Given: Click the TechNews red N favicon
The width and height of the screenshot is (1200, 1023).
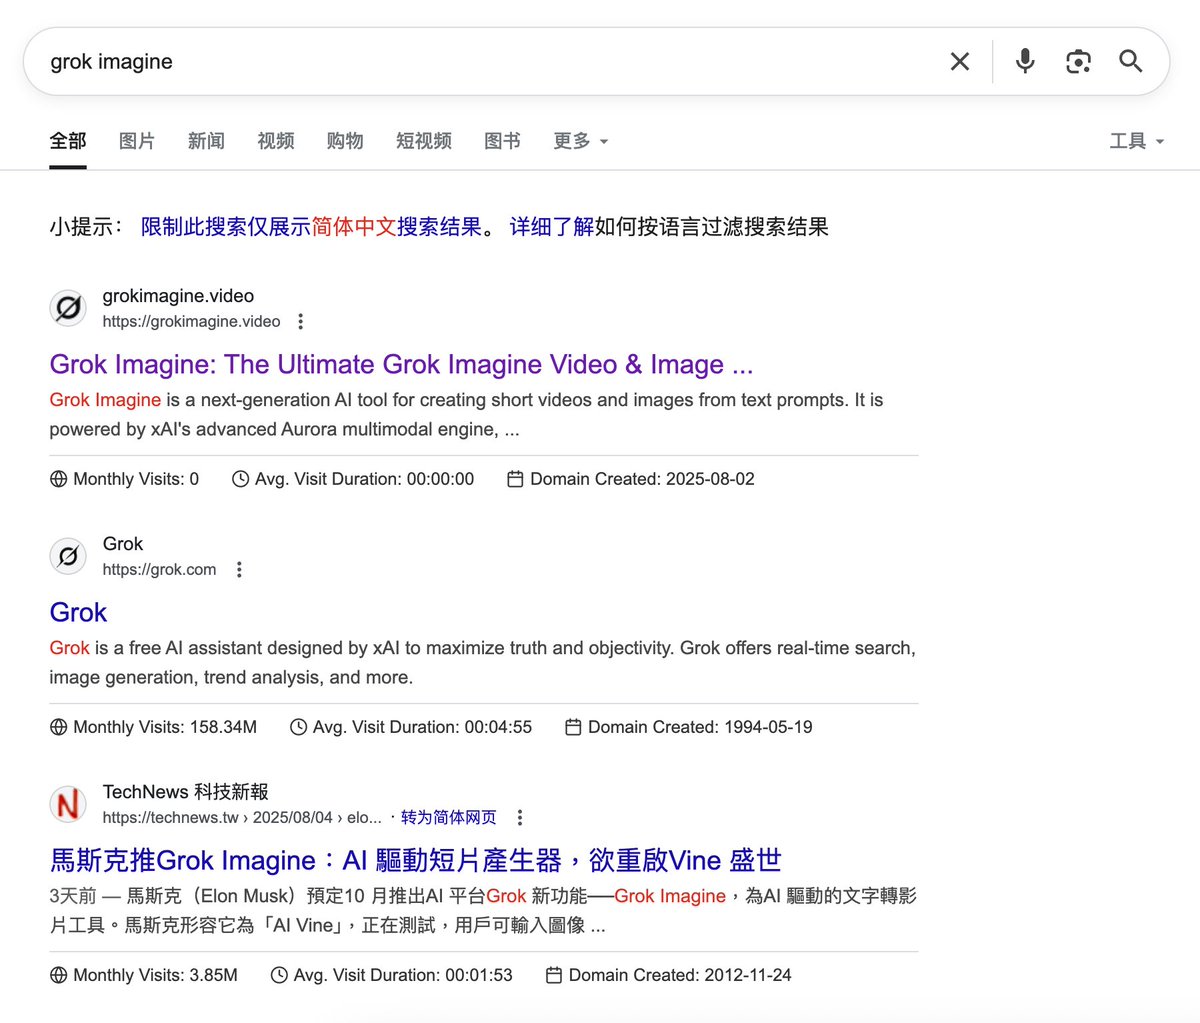Looking at the screenshot, I should point(68,803).
